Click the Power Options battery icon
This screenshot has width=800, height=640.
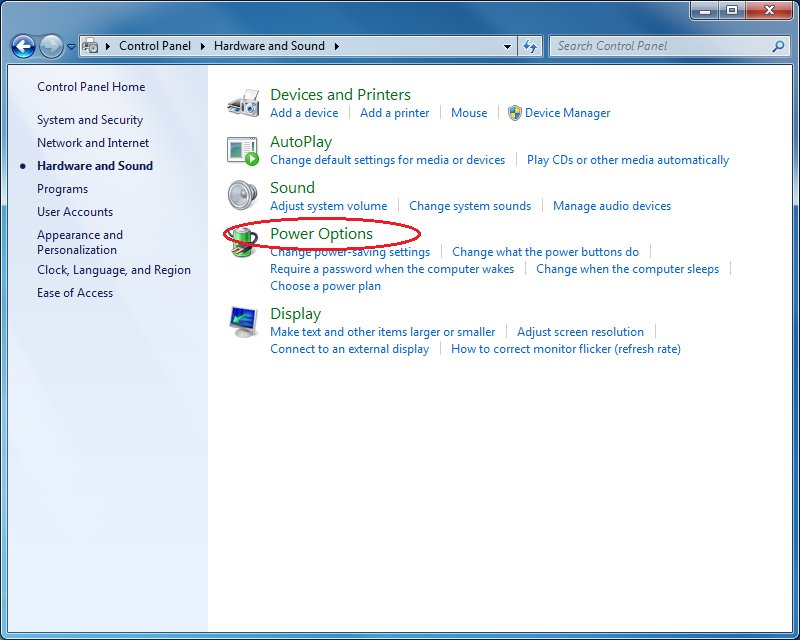pos(243,242)
